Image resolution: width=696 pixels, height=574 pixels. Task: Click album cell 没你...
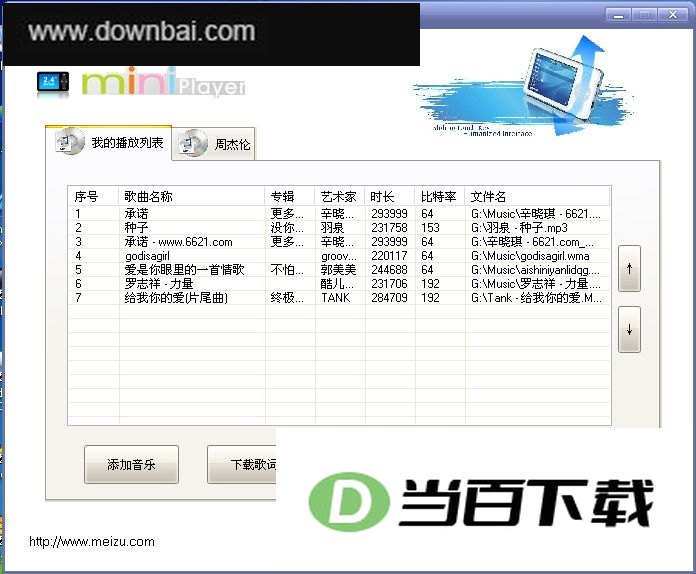click(x=287, y=228)
